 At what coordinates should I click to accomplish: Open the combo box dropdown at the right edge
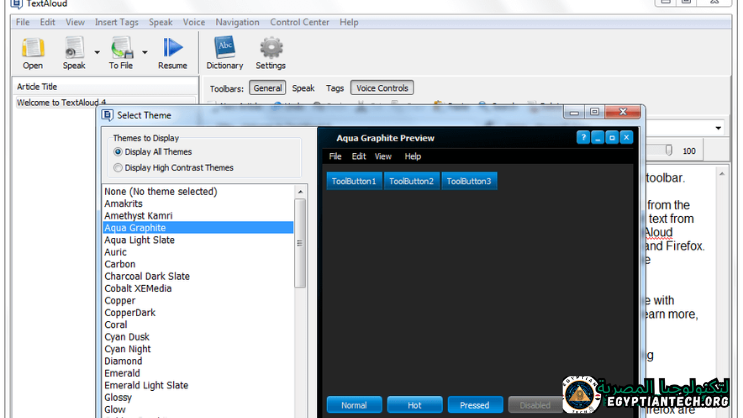tap(720, 128)
